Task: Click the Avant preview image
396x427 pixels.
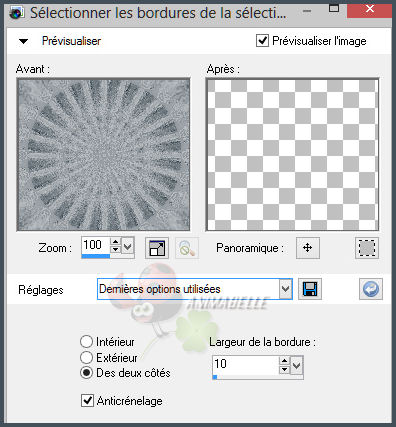Action: click(x=103, y=155)
